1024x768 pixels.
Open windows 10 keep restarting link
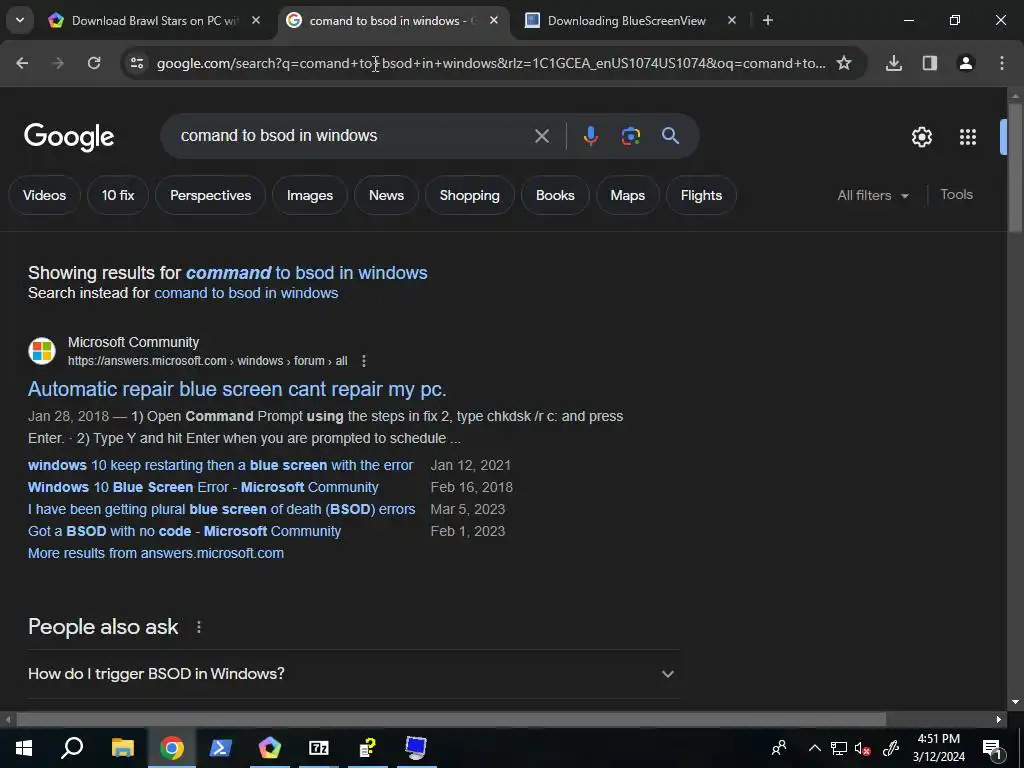pos(221,465)
